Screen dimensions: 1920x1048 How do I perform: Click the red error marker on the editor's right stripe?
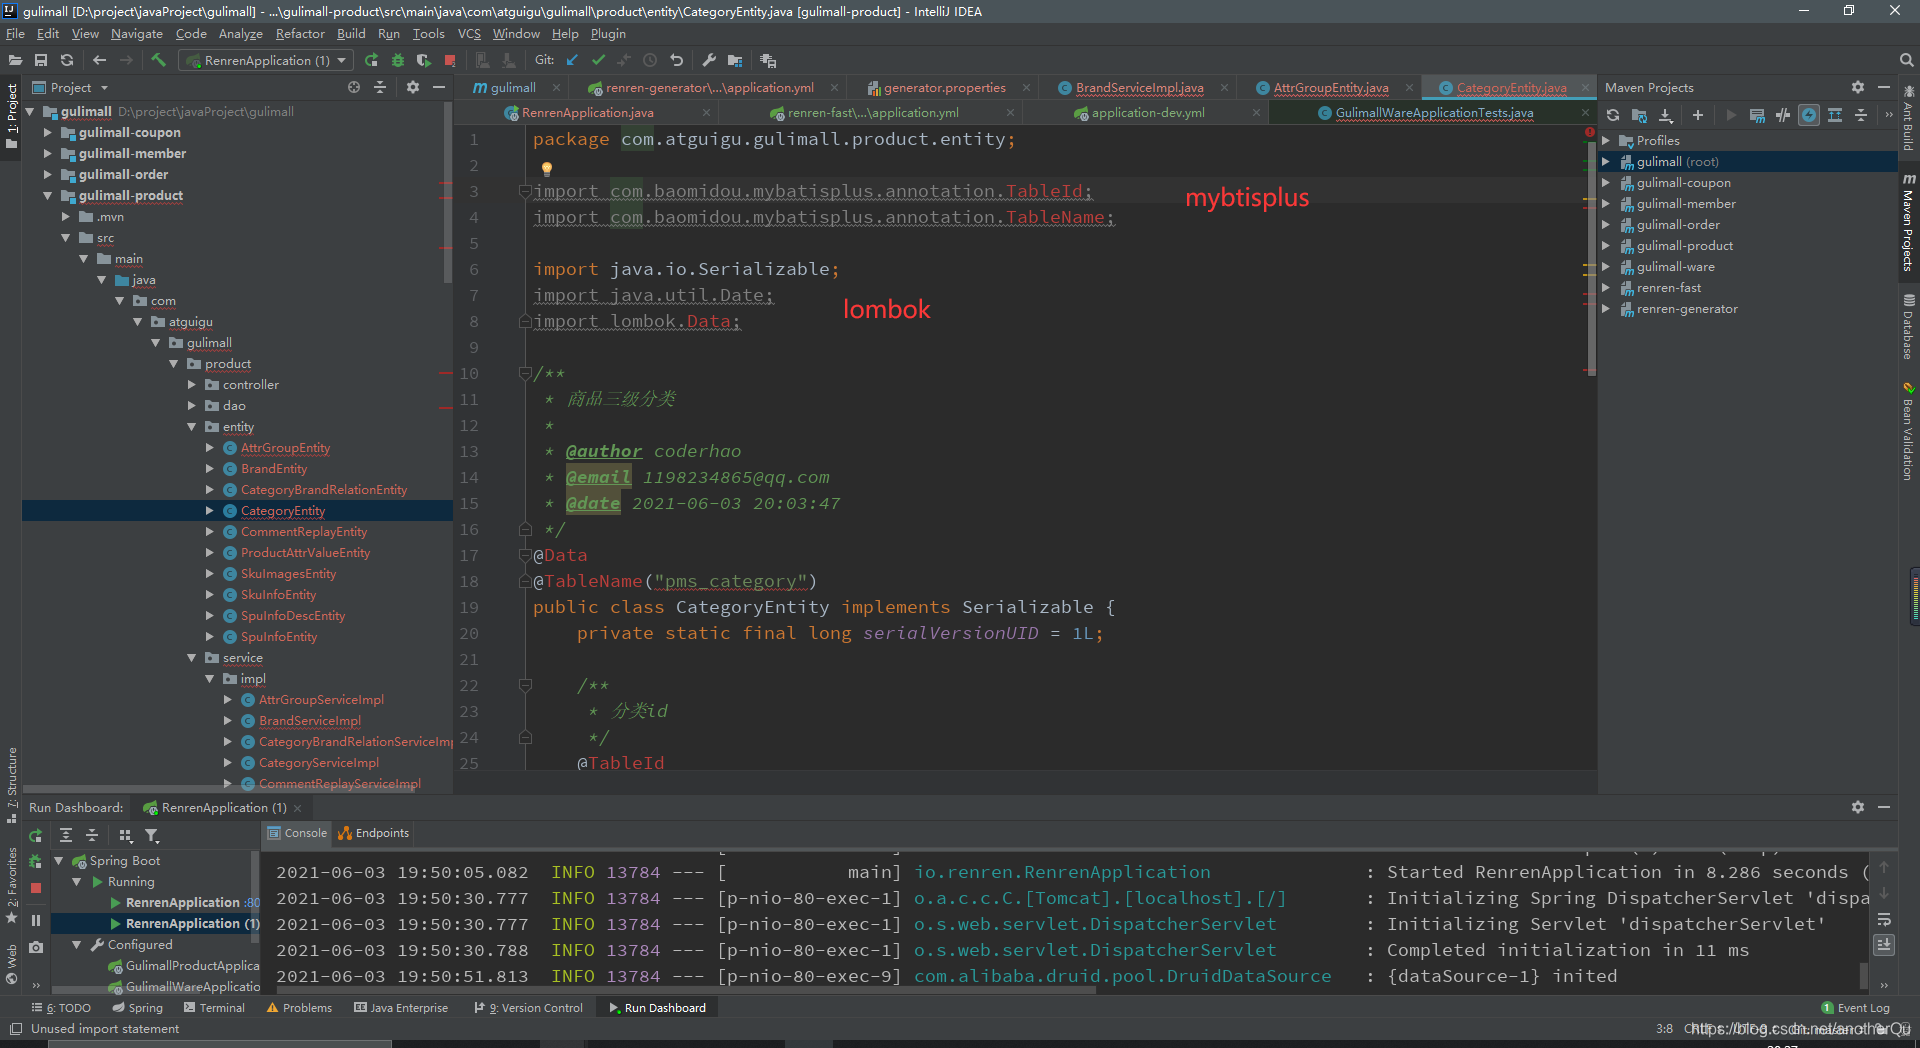pos(1589,132)
